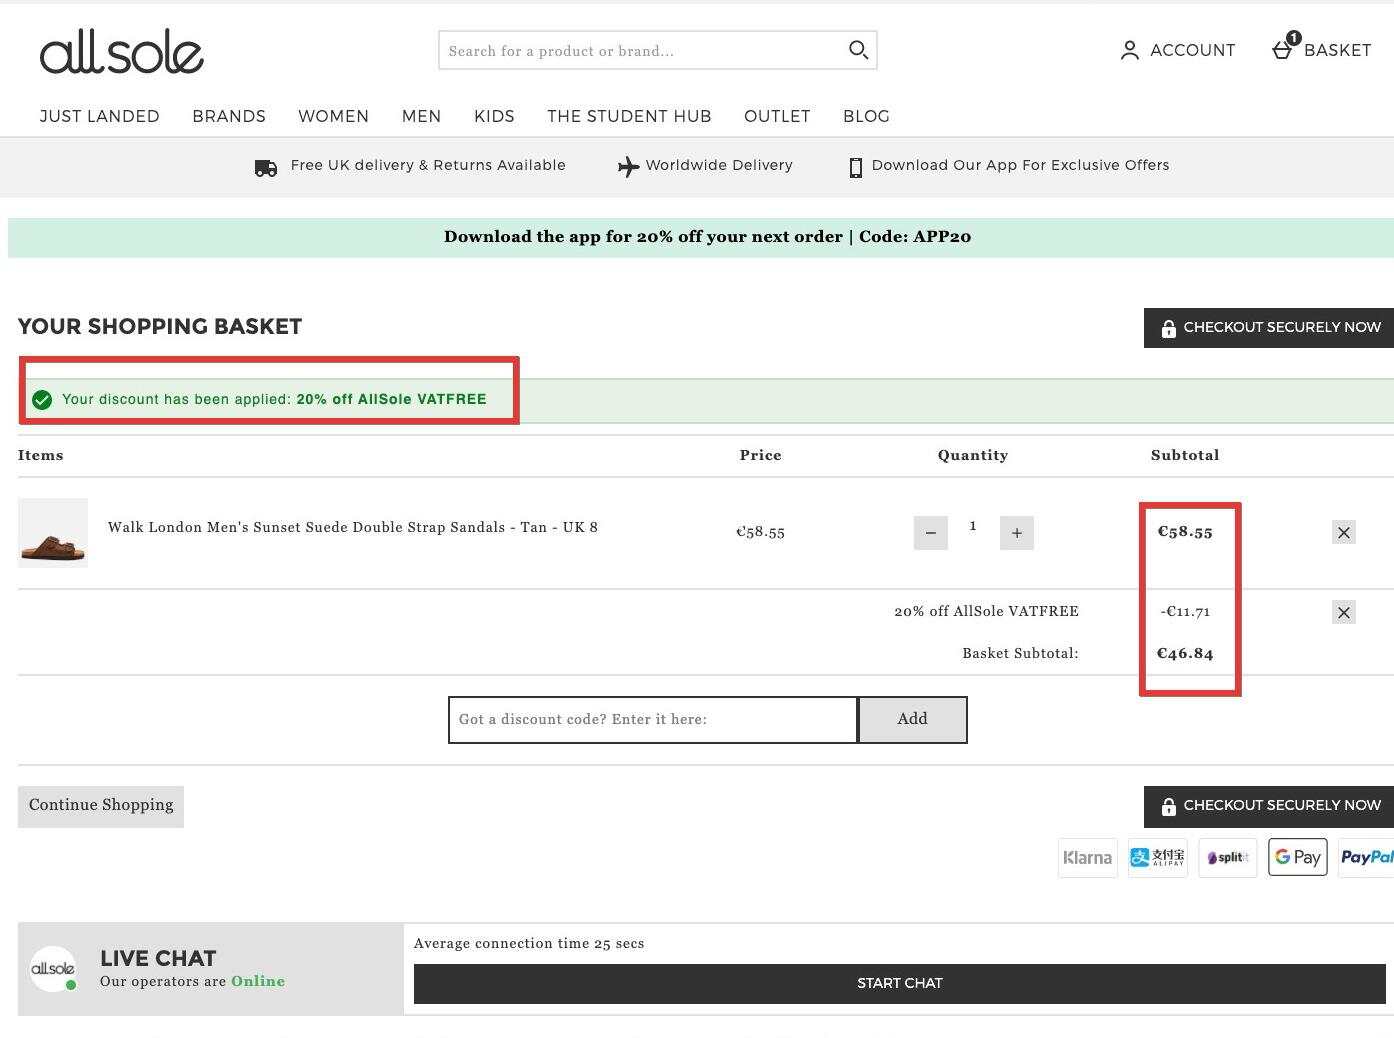Increase sandals quantity with plus button

point(1017,533)
